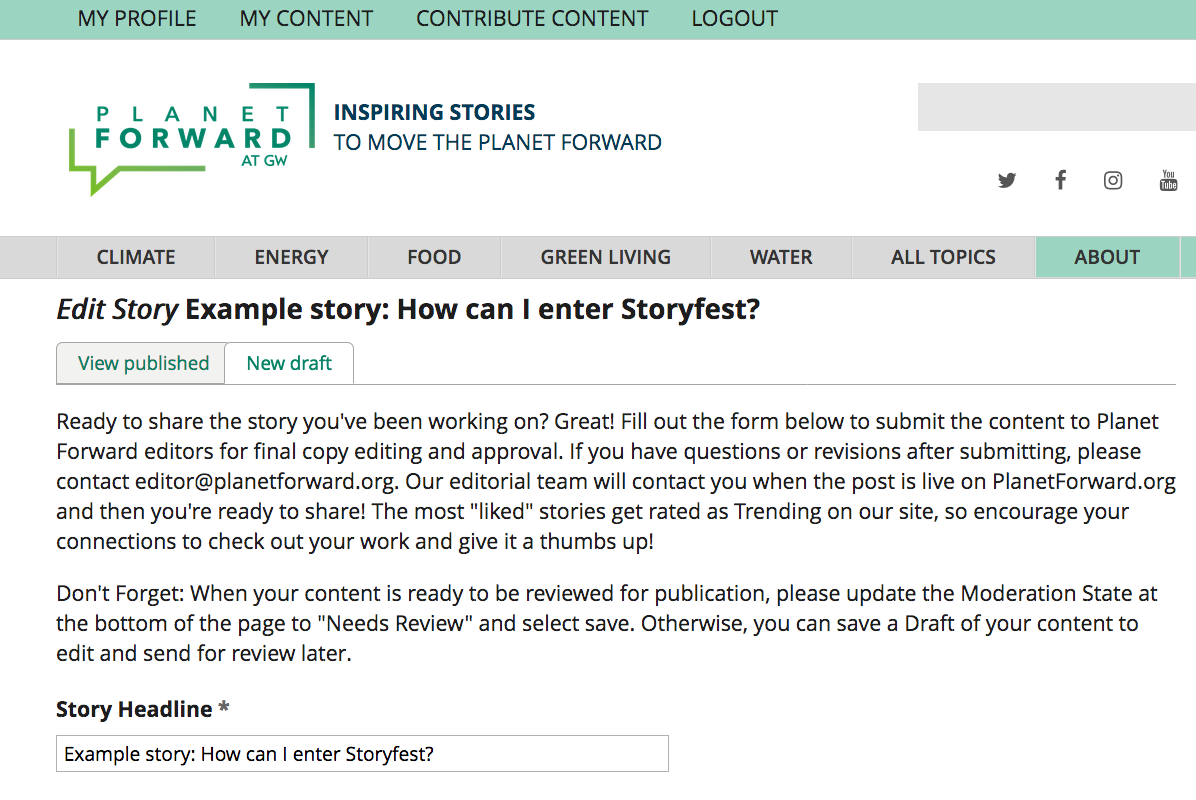Open the Twitter social icon
The height and width of the screenshot is (800, 1196).
coord(1007,181)
